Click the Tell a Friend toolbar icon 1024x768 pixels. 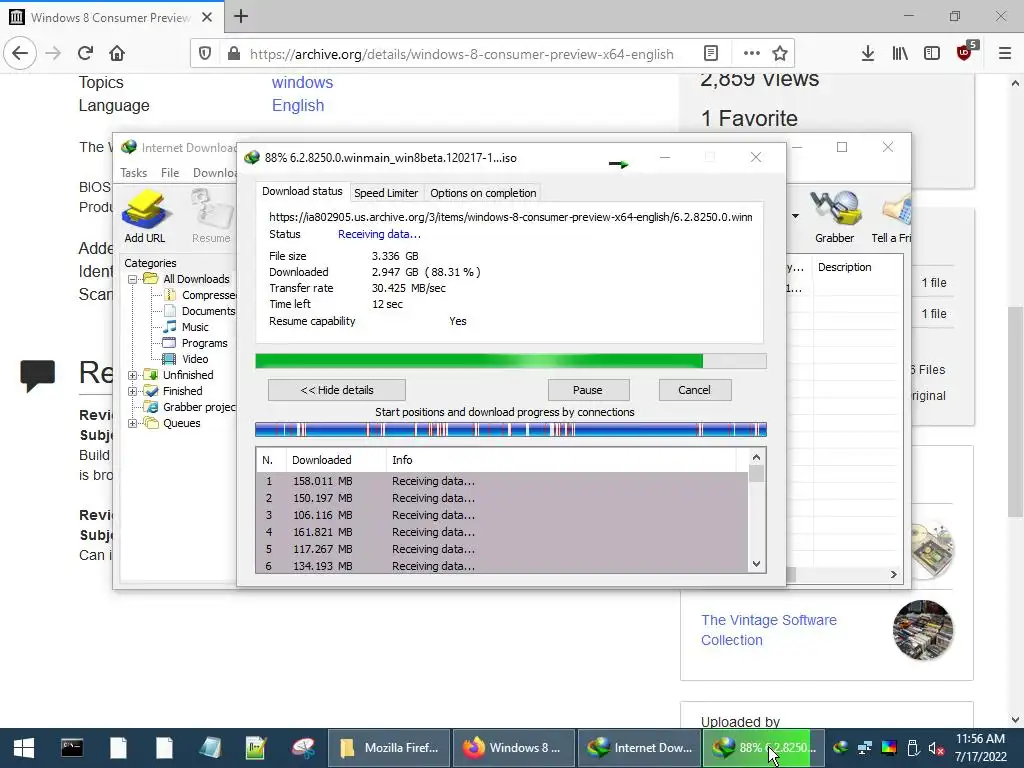pyautogui.click(x=893, y=216)
